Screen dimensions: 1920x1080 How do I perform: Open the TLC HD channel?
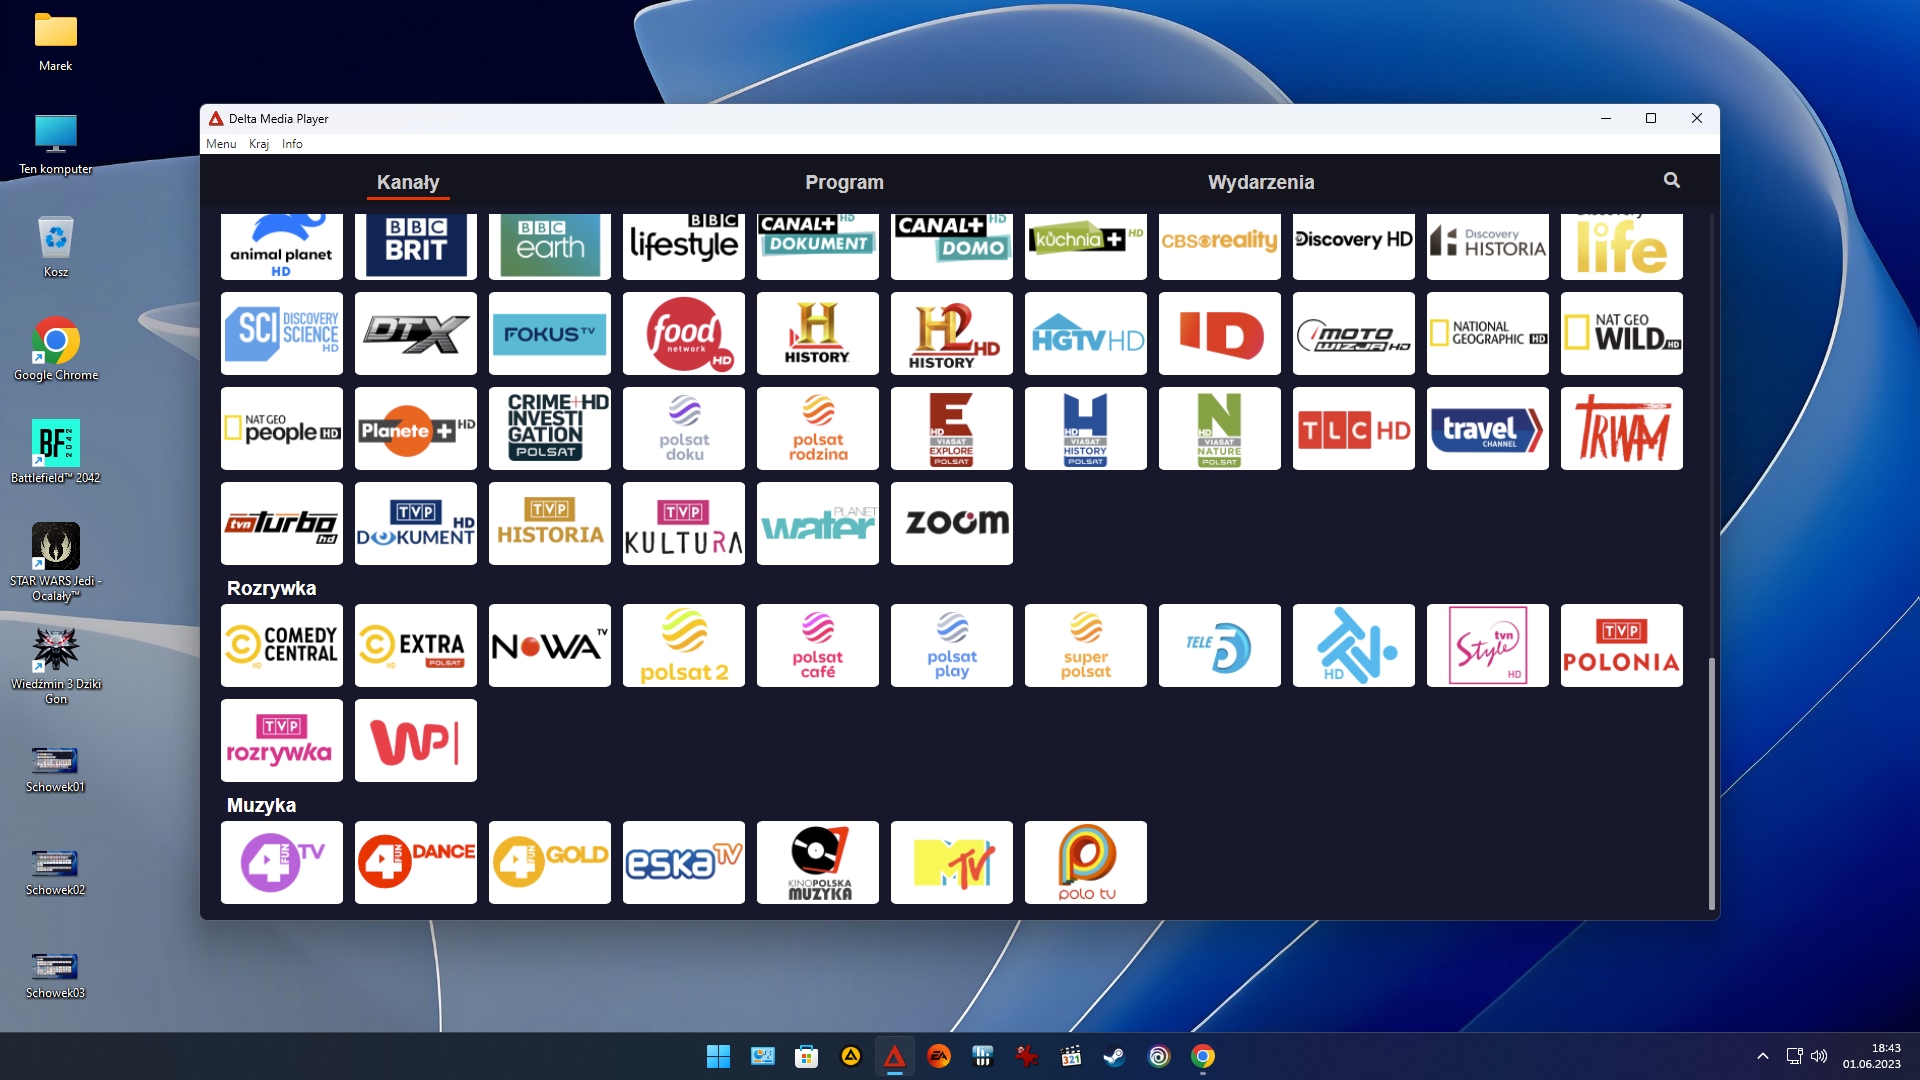pos(1353,428)
